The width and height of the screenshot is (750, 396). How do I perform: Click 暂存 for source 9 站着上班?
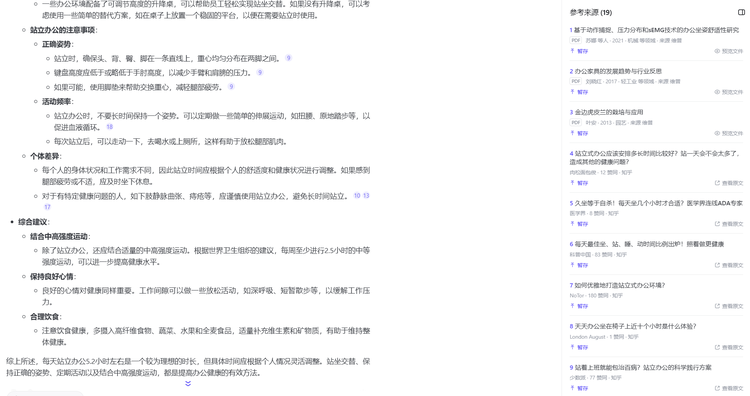(579, 388)
